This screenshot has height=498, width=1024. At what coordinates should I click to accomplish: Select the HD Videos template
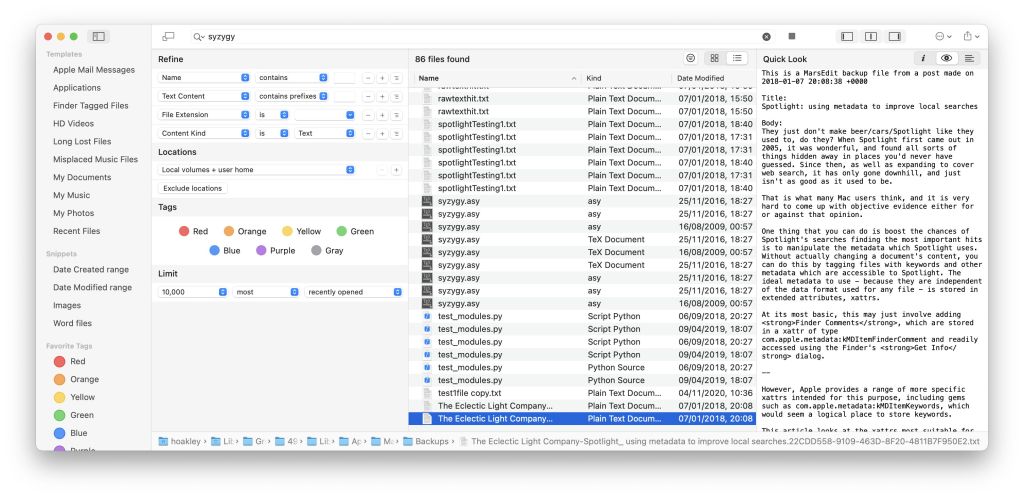pos(73,124)
